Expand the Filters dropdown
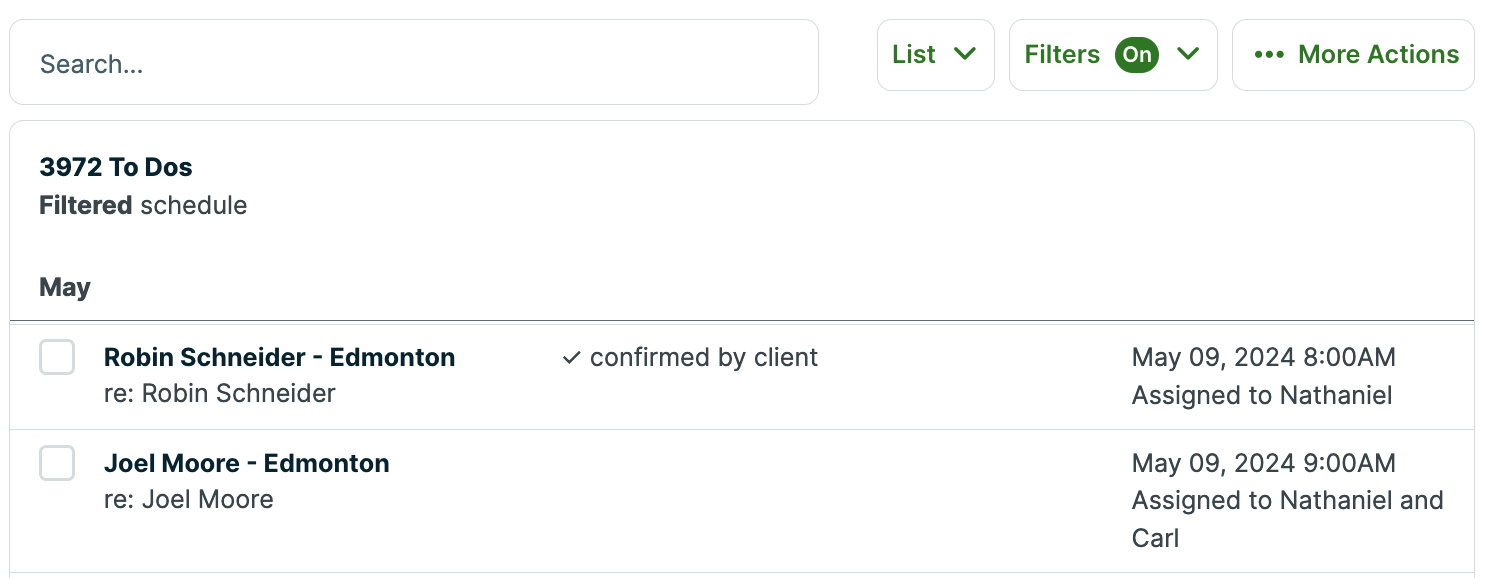 coord(1113,55)
